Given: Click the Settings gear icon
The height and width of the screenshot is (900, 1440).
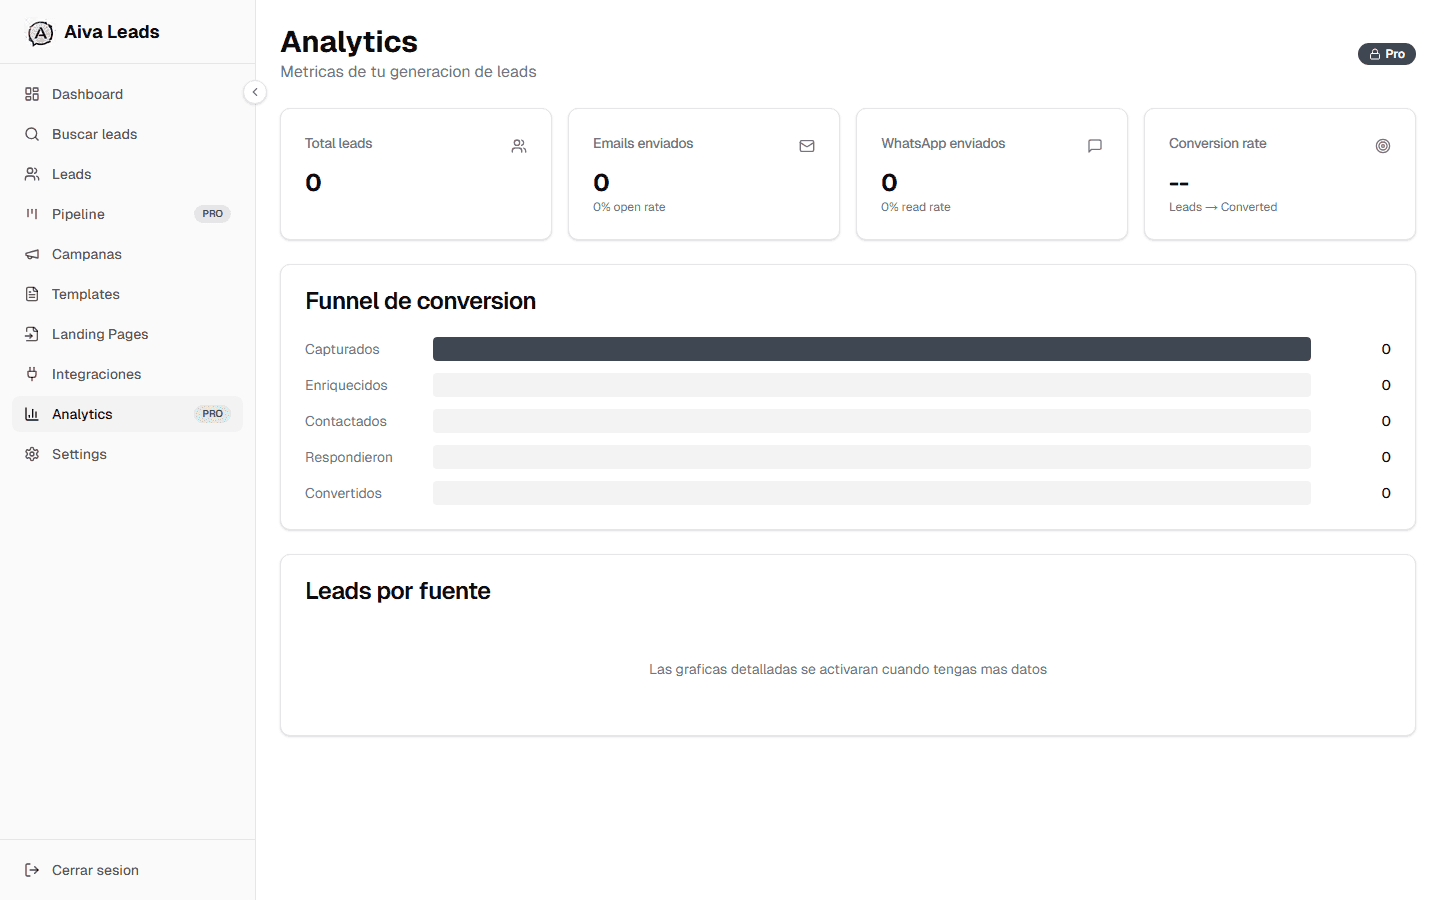Looking at the screenshot, I should tap(32, 454).
